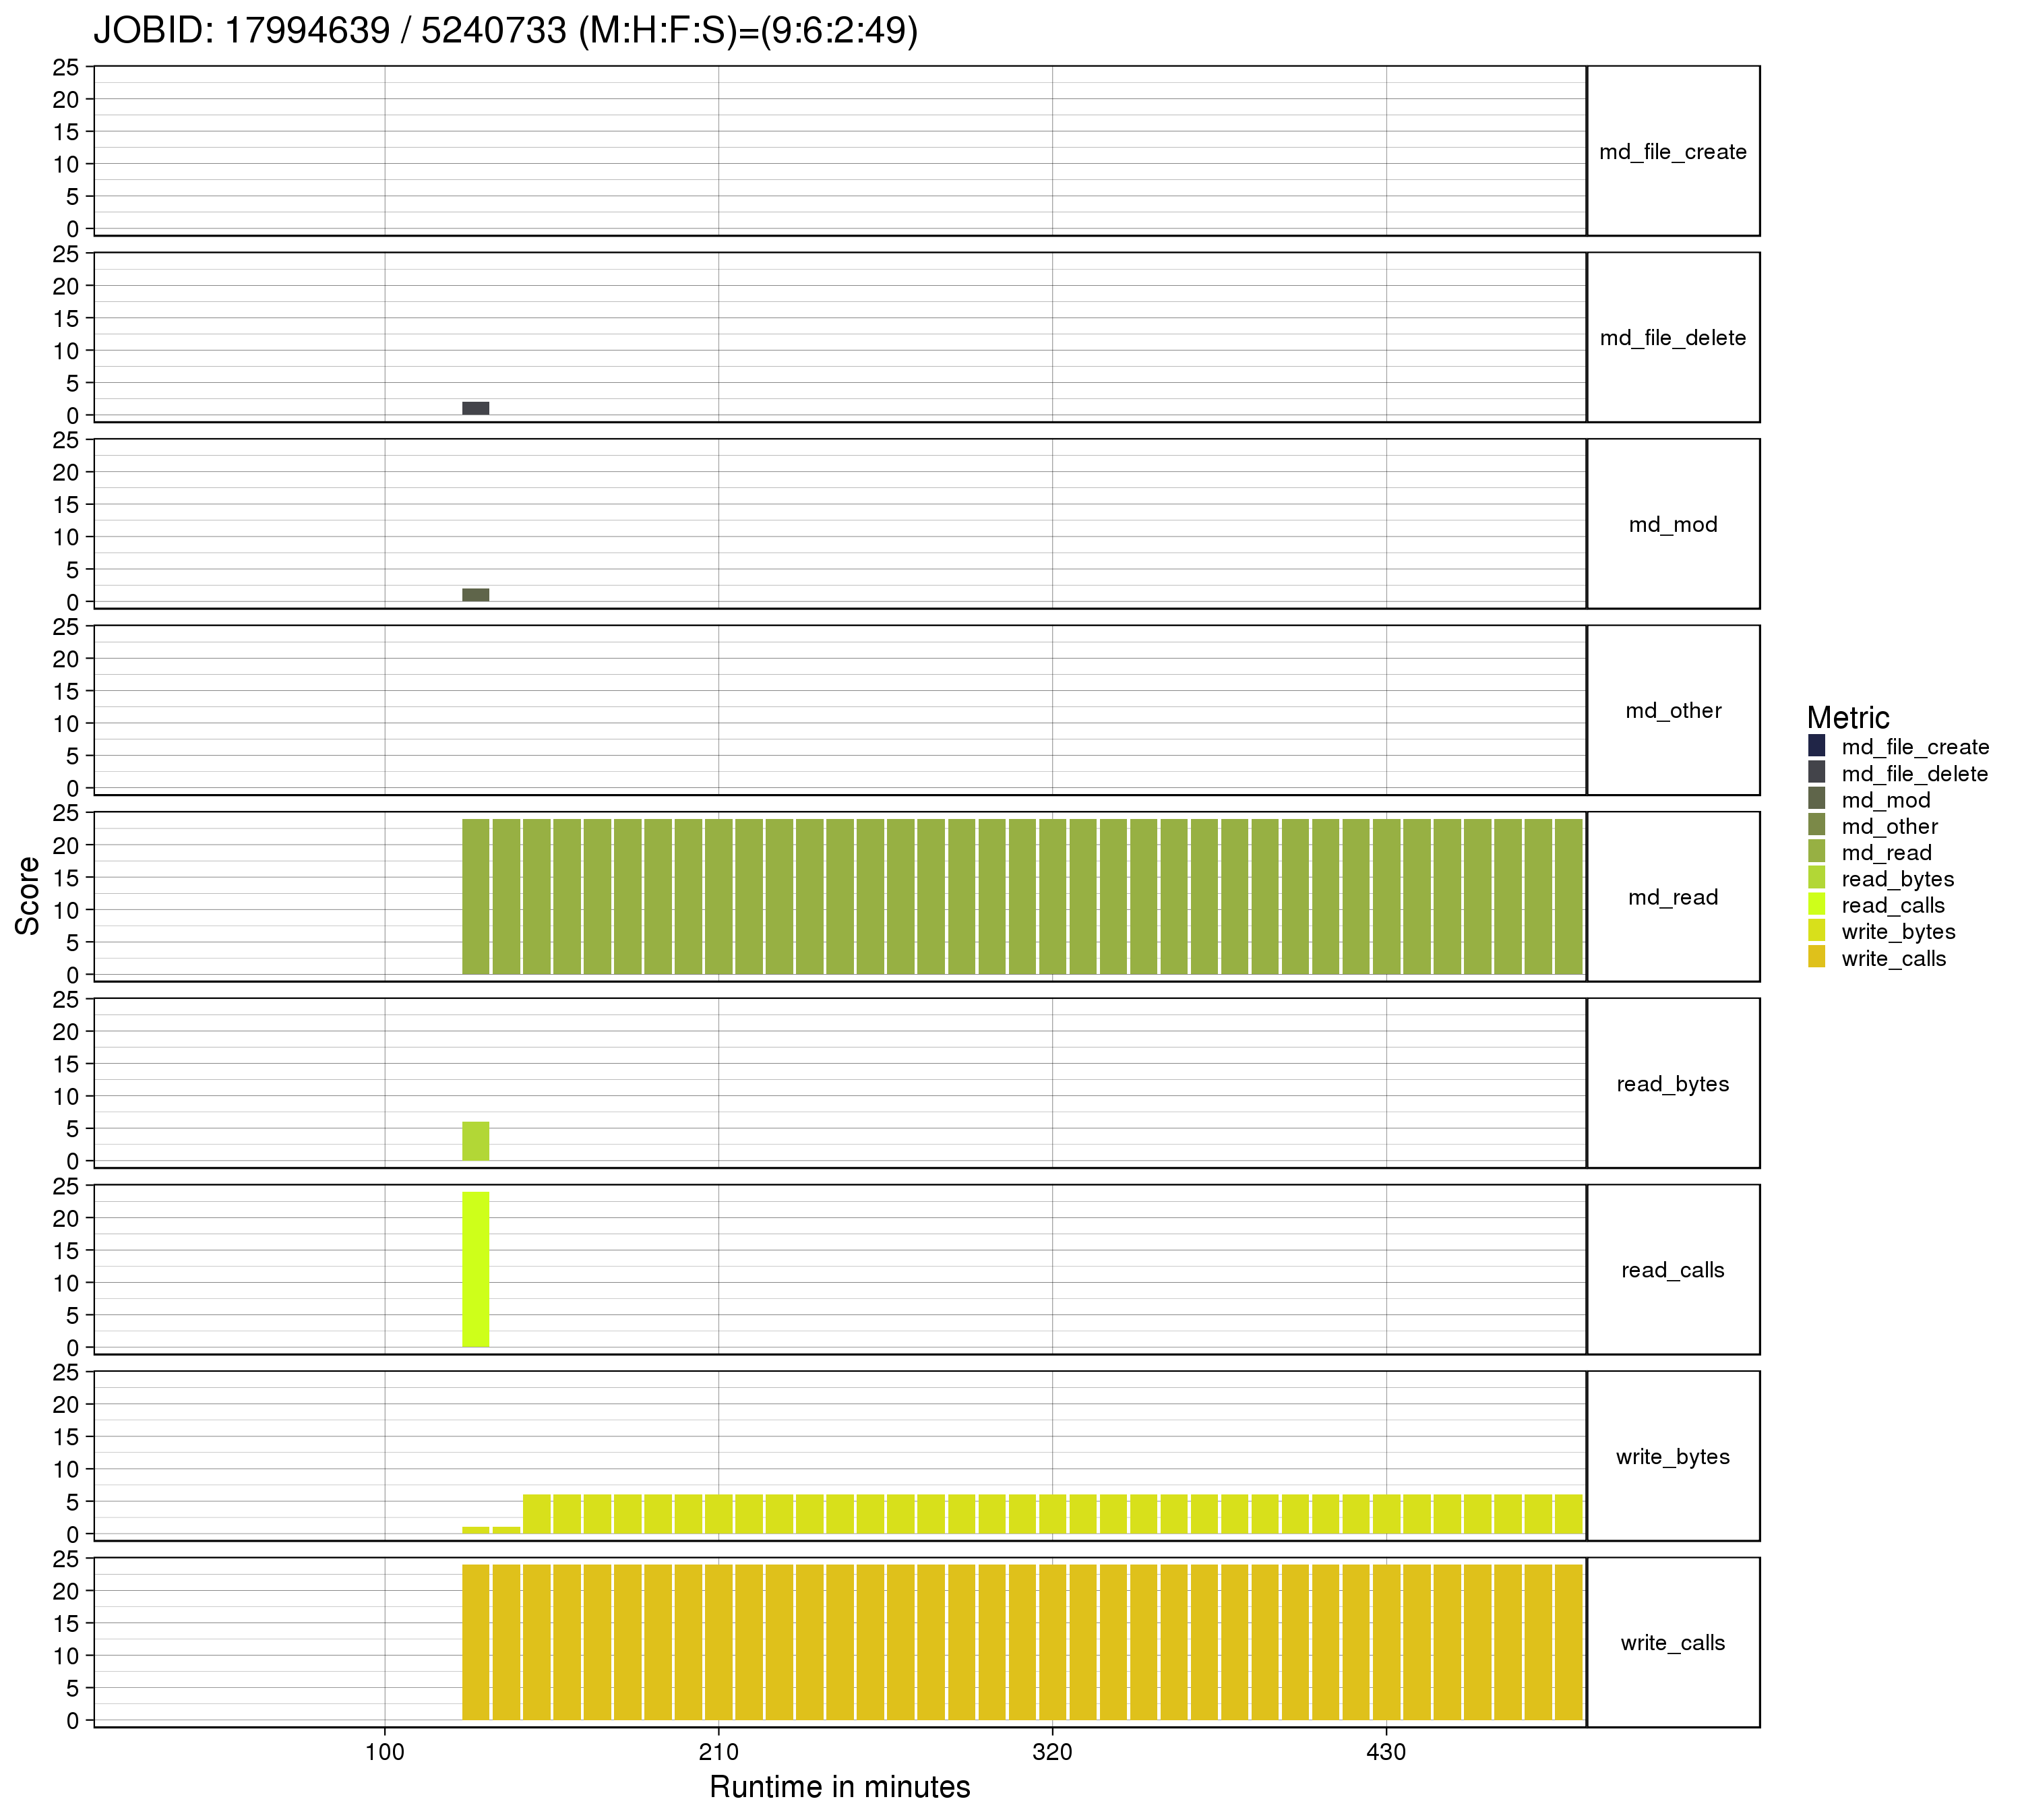Click the small md_mod bar

[x=475, y=595]
